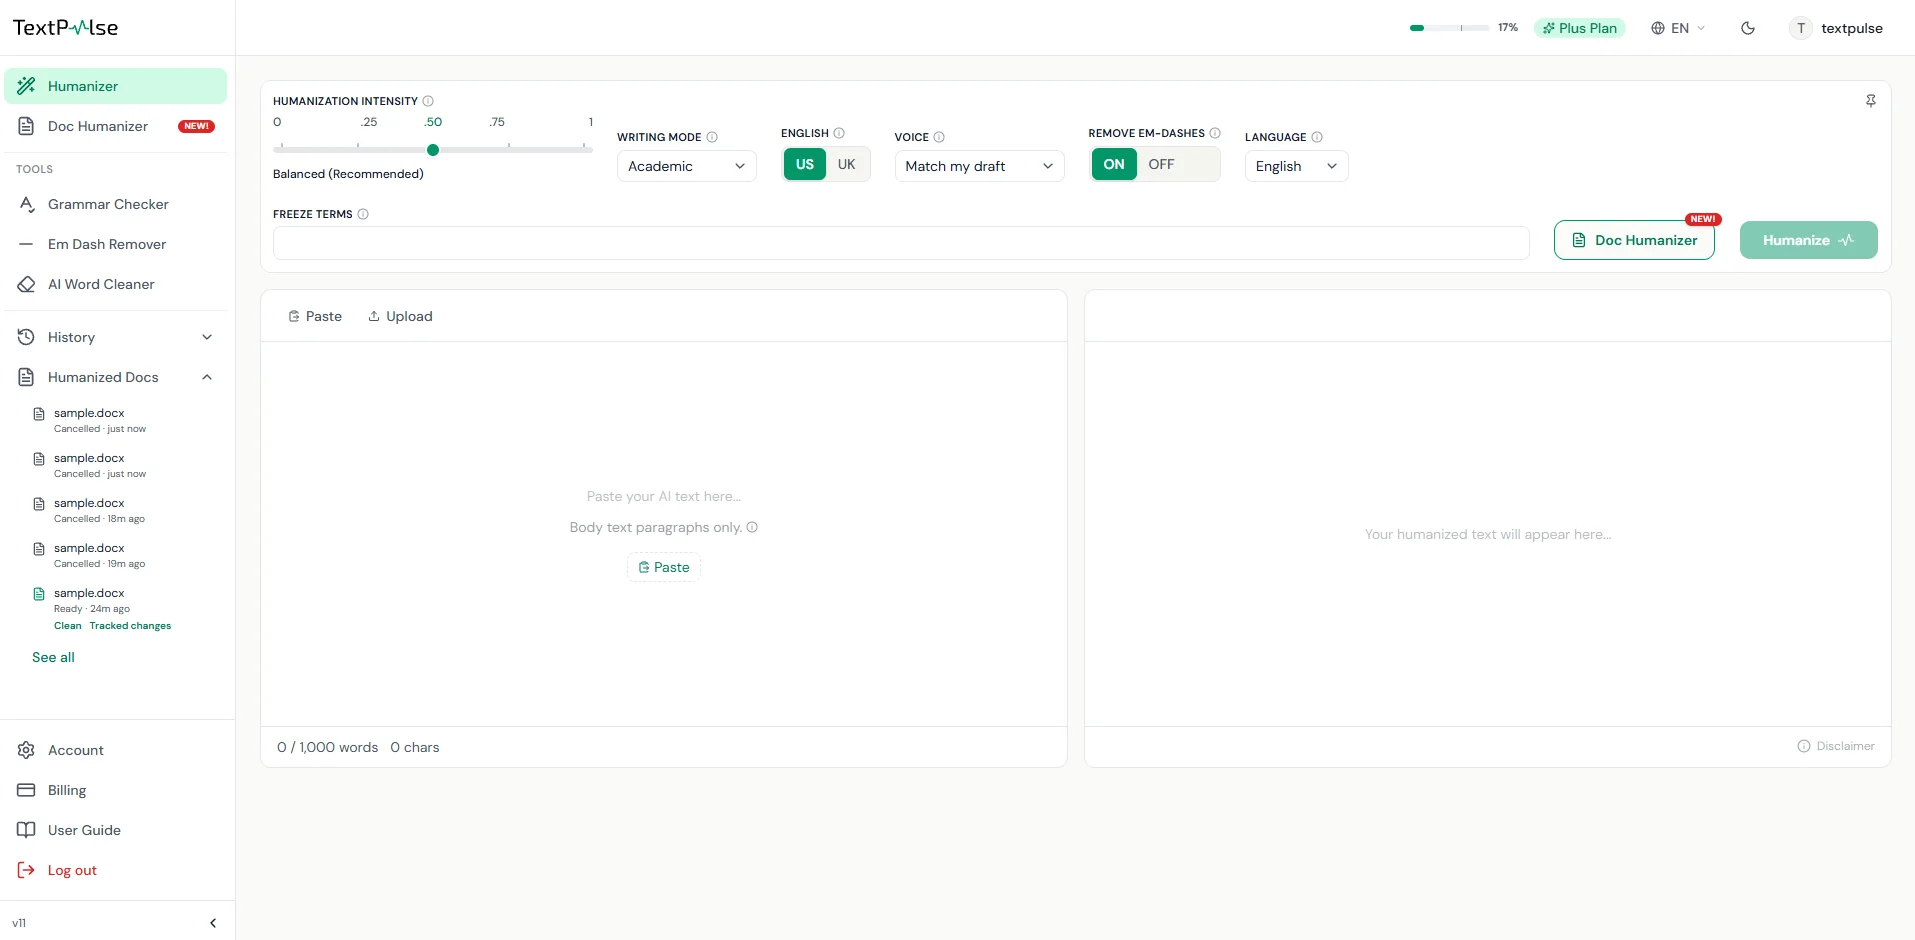Click the Doc Humanizer button in settings panel
Viewport: 1915px width, 940px height.
[1634, 240]
